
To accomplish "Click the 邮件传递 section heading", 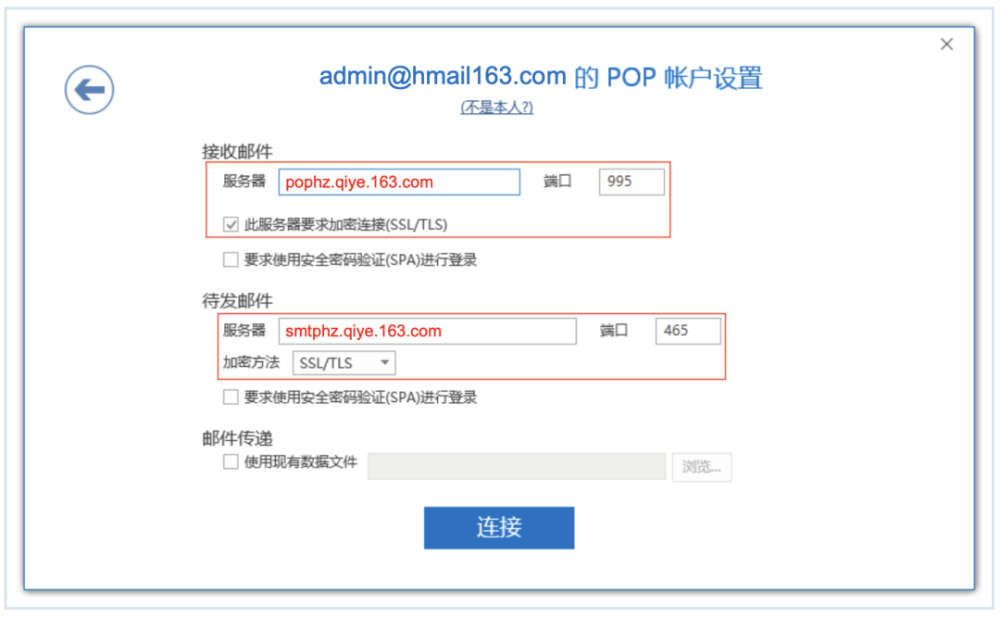I will tap(237, 438).
